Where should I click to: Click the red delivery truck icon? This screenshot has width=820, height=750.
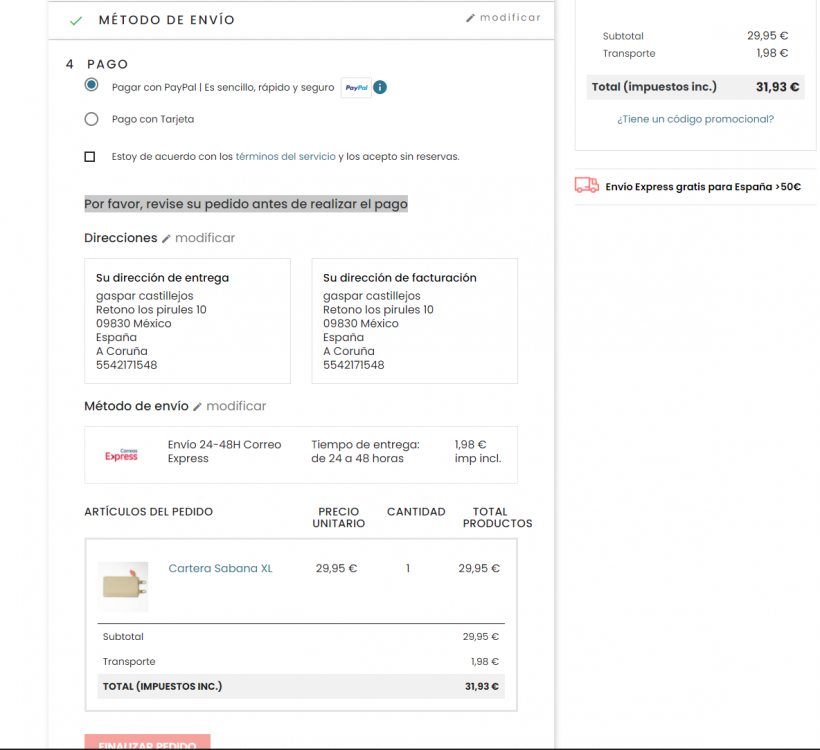[x=587, y=185]
